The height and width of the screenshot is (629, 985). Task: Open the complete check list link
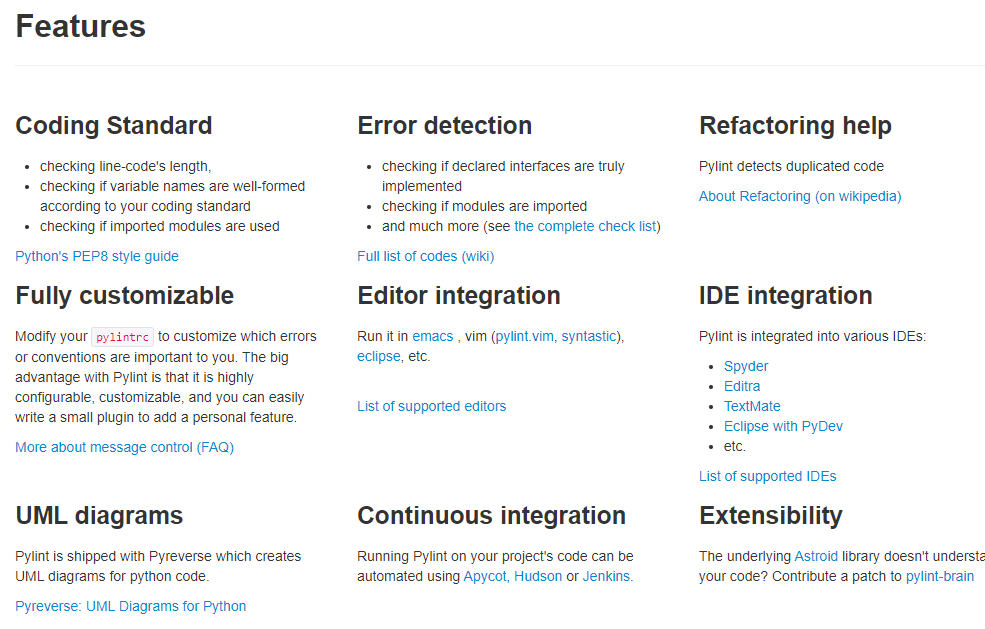tap(585, 226)
